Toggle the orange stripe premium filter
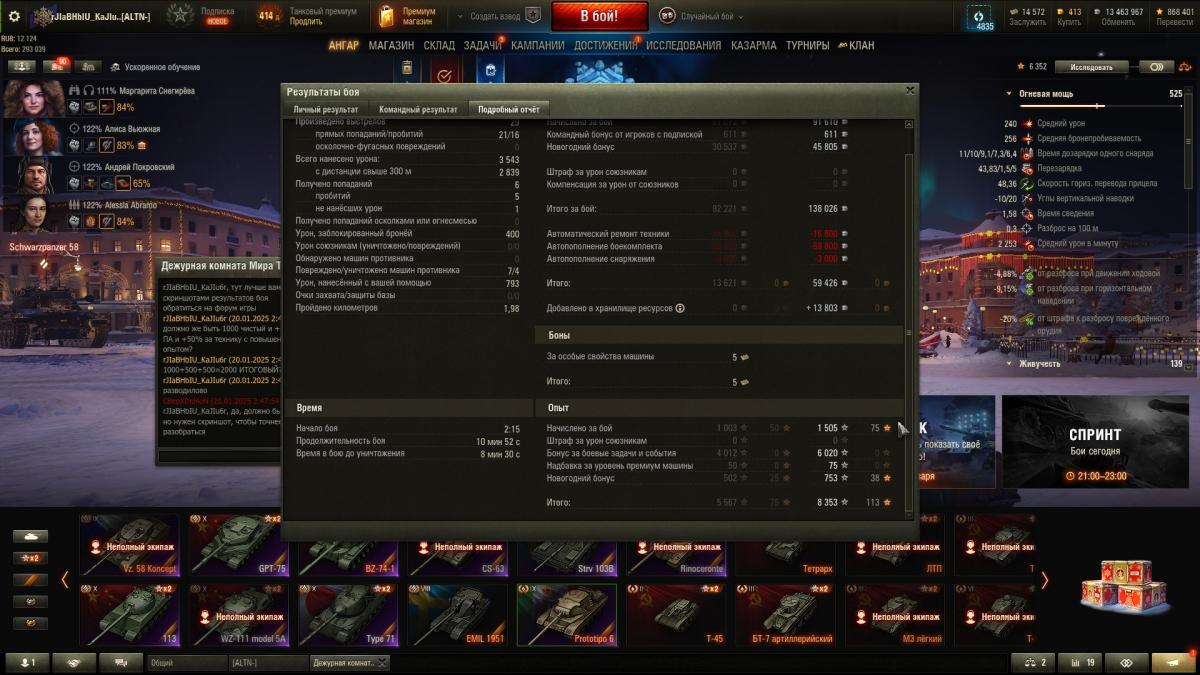This screenshot has width=1200, height=675. coord(30,580)
